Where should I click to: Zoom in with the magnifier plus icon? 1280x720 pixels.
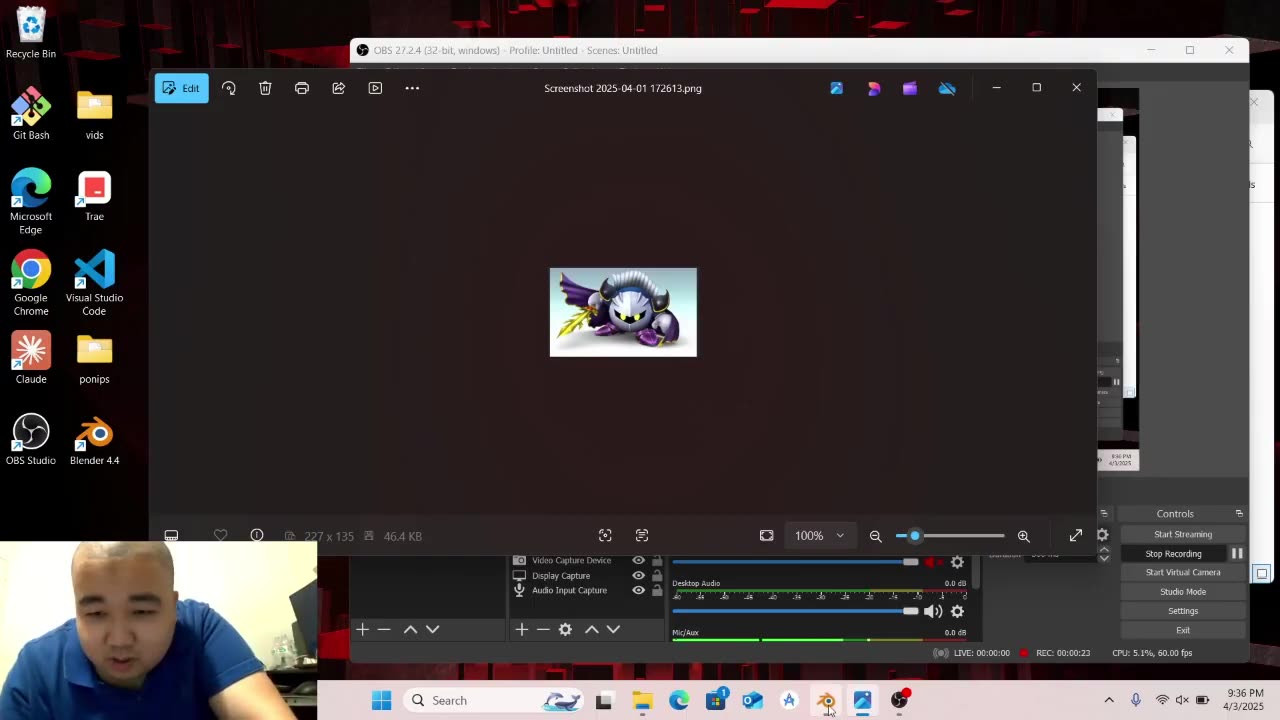1024,536
